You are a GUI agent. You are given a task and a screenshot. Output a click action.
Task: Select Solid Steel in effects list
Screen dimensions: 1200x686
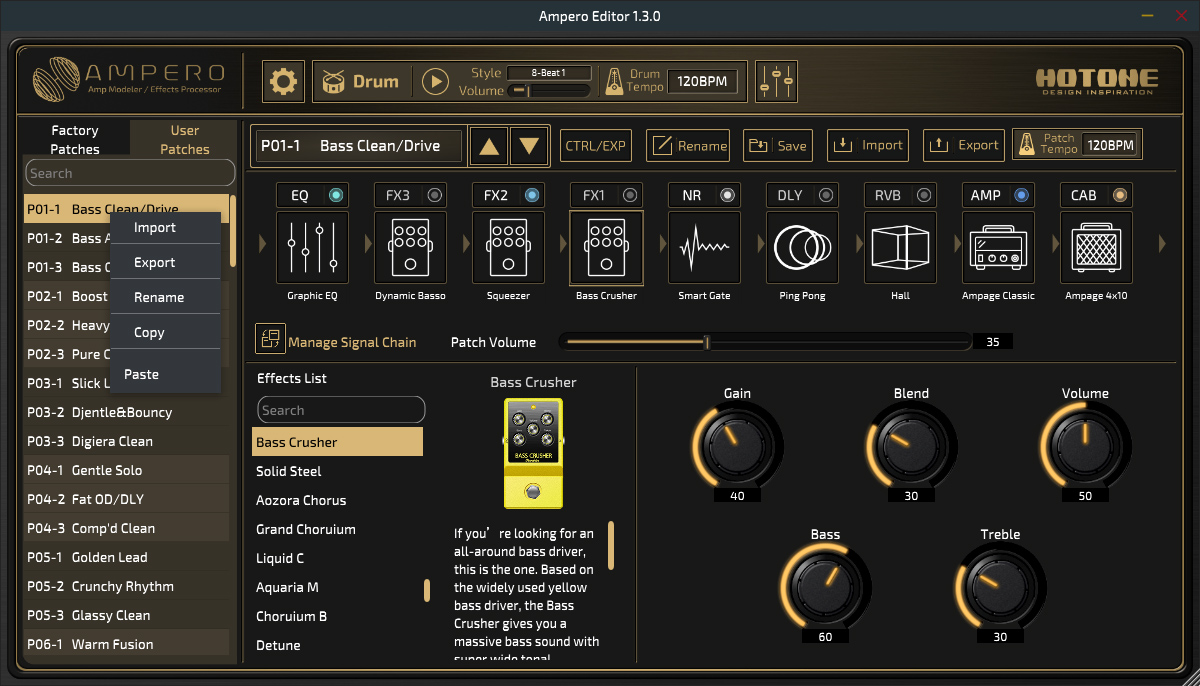point(337,471)
